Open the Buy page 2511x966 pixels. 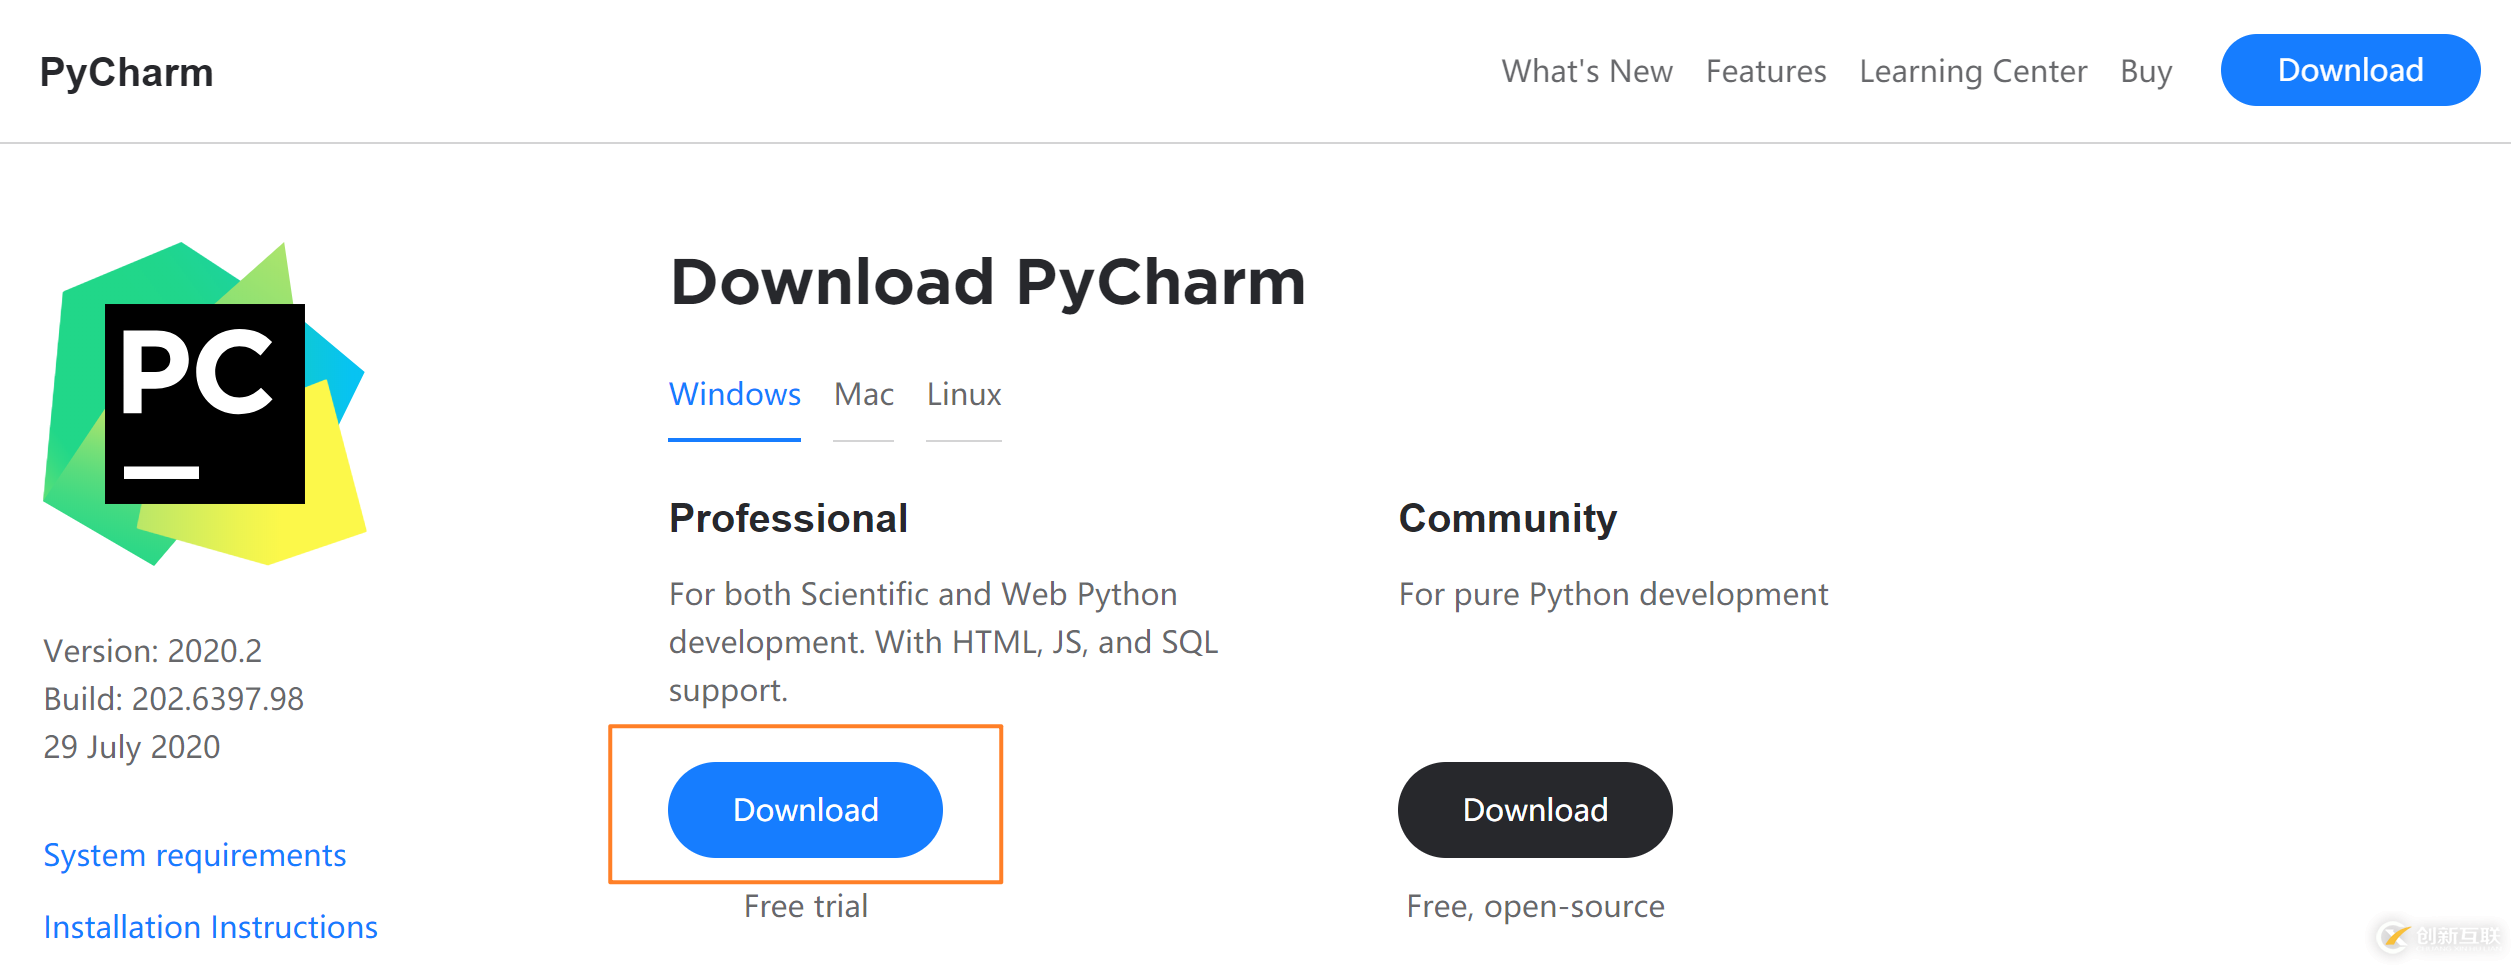click(x=2145, y=70)
